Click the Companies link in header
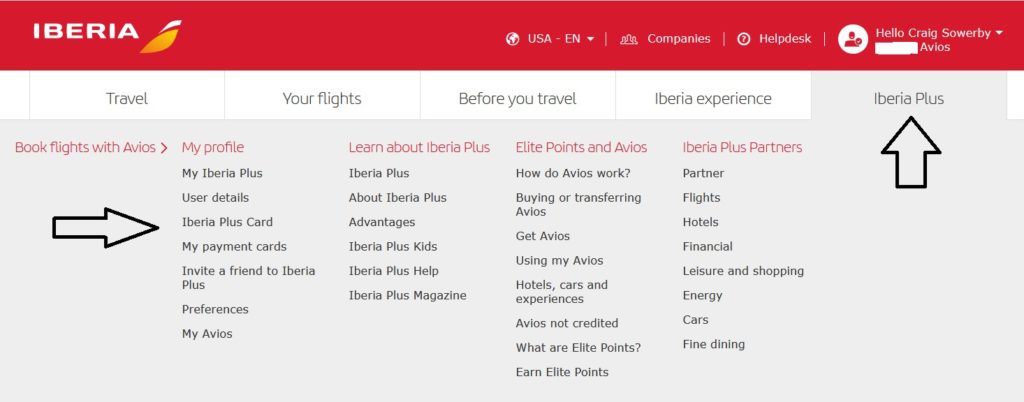 coord(678,39)
